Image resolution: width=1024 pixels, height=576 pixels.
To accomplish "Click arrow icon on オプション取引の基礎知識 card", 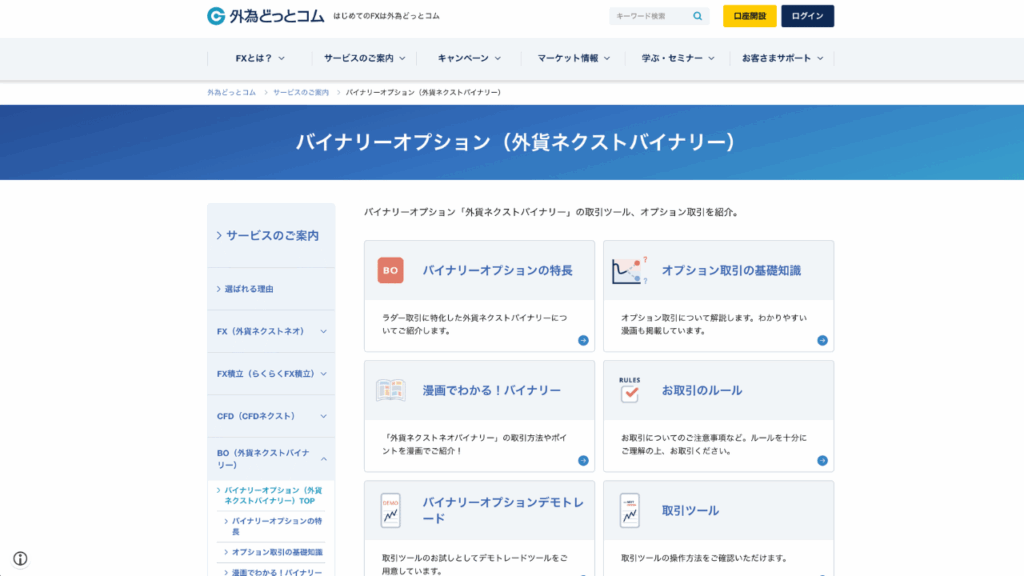I will coord(822,340).
